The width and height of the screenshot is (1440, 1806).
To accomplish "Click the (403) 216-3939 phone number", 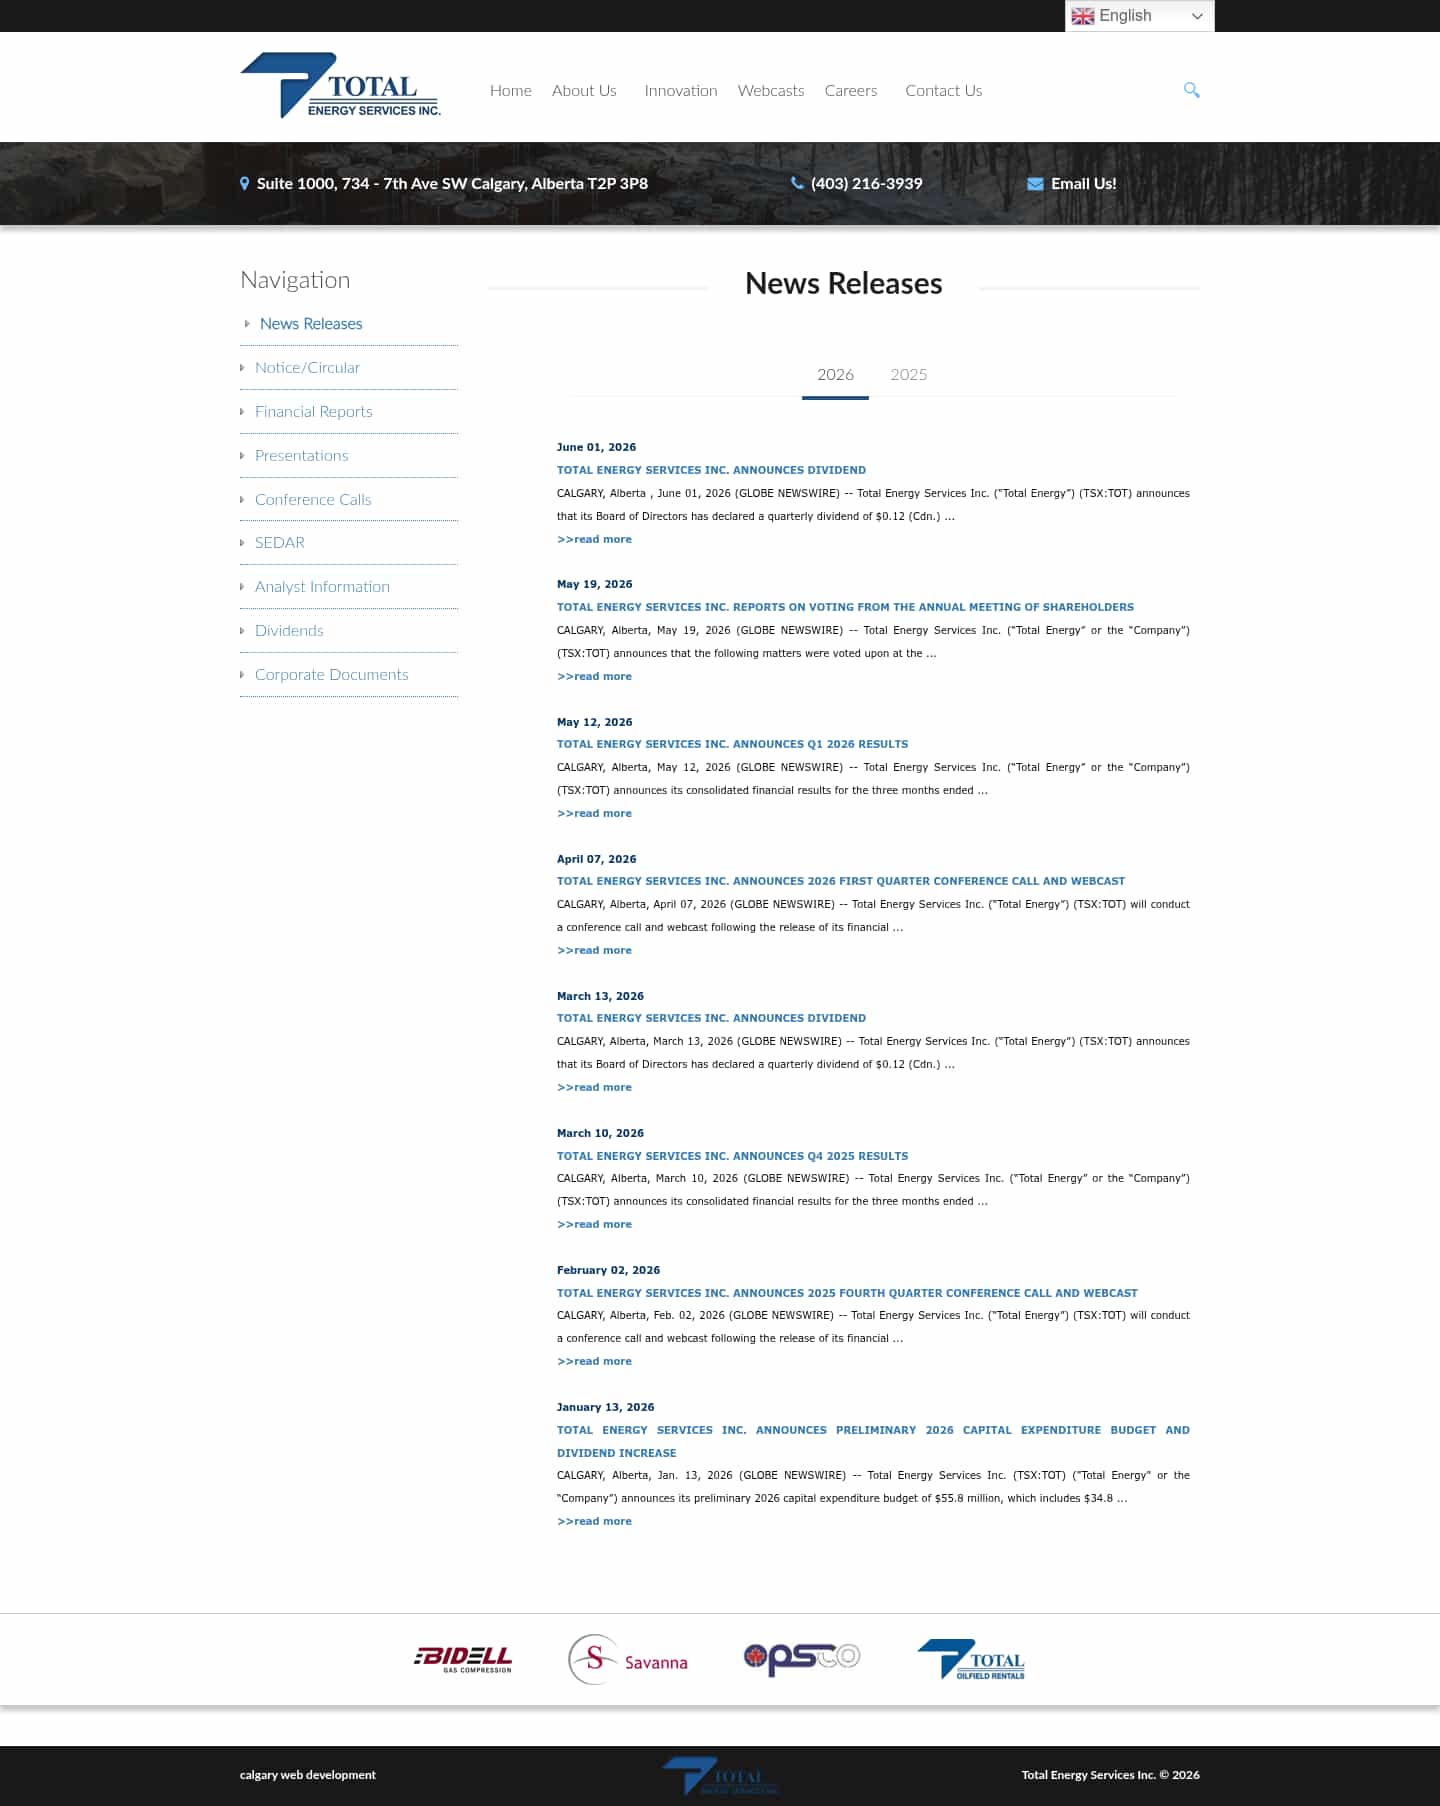I will [x=867, y=184].
